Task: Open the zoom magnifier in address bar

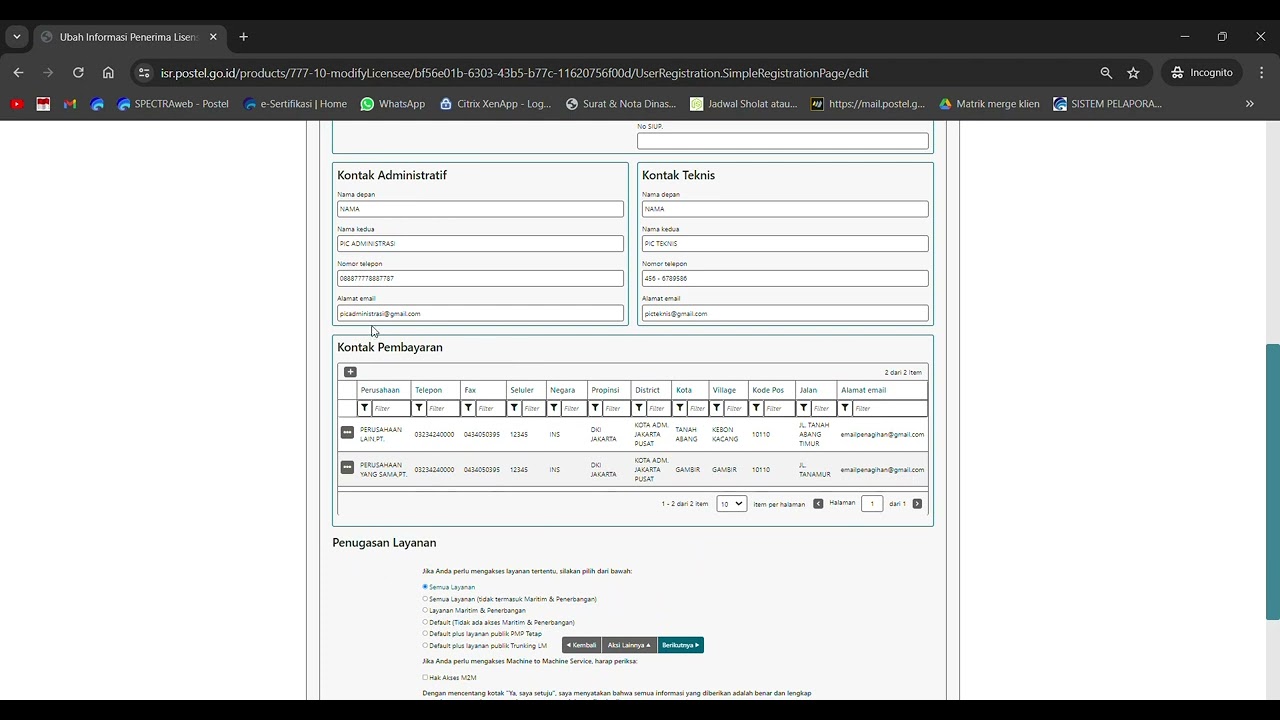Action: [x=1106, y=73]
